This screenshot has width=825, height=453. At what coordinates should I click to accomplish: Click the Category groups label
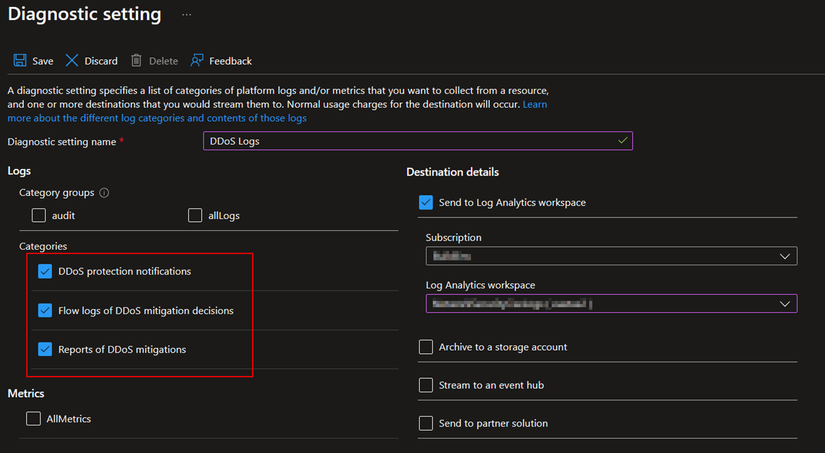pyautogui.click(x=57, y=193)
